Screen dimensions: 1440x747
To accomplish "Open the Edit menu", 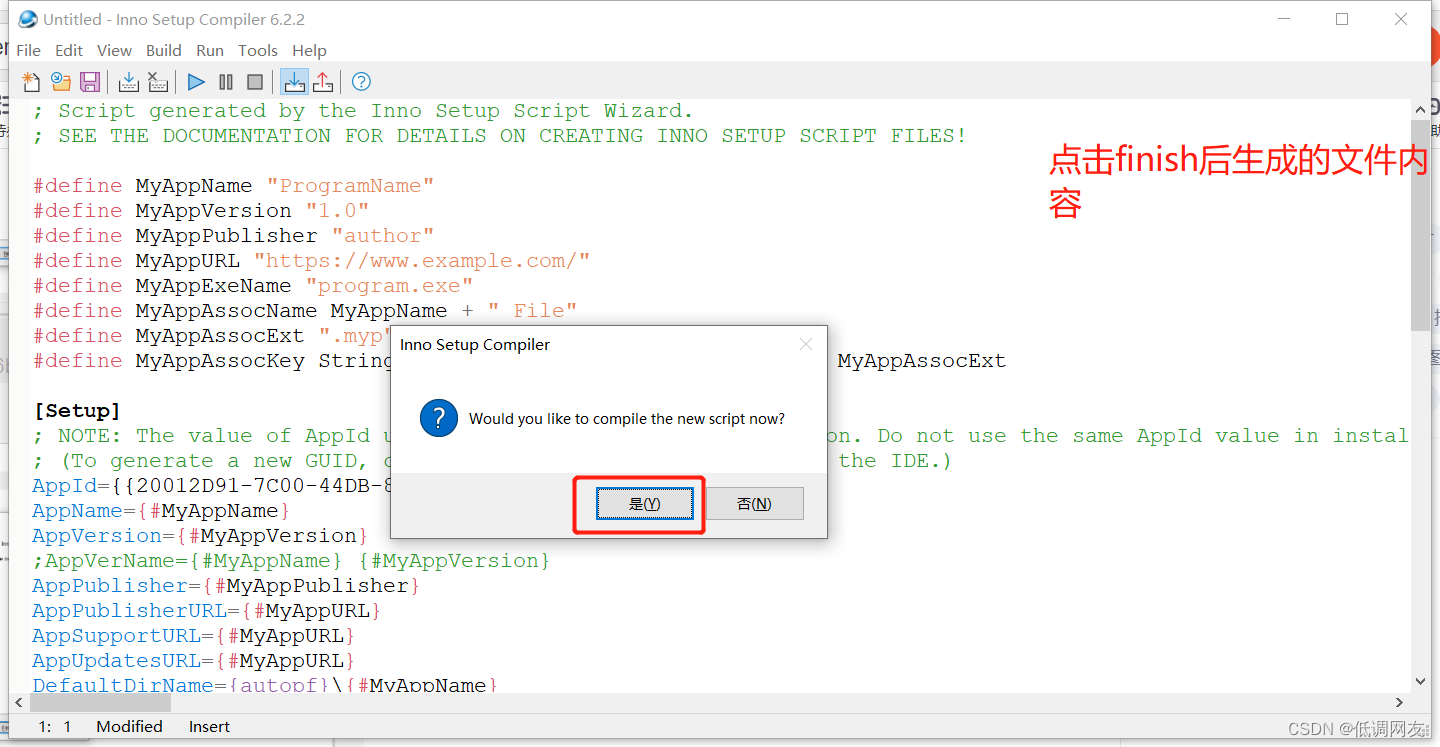I will (x=69, y=50).
